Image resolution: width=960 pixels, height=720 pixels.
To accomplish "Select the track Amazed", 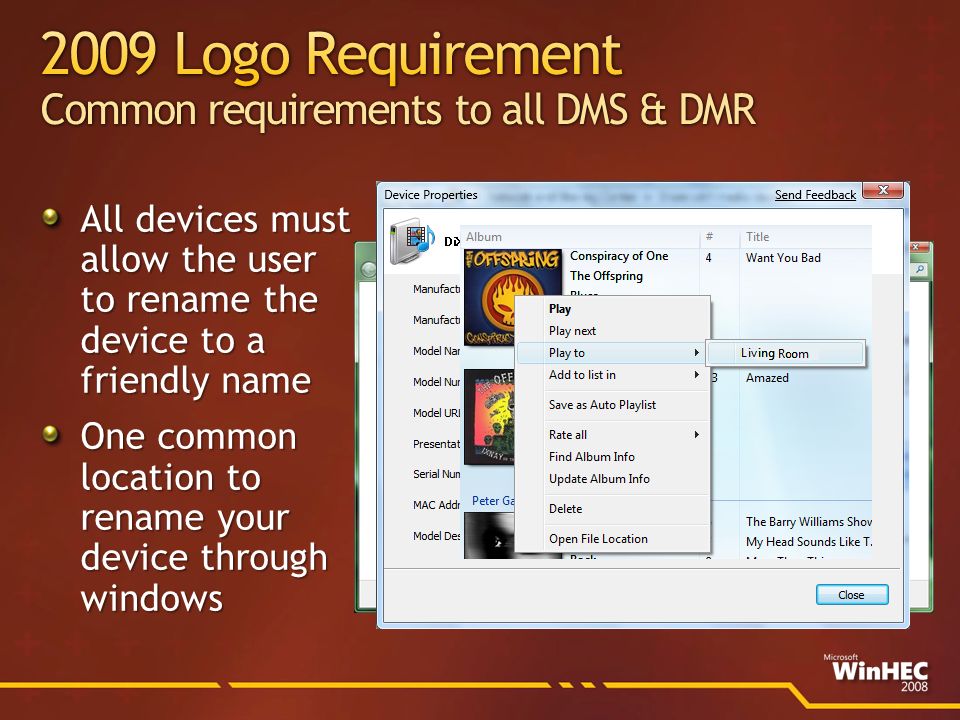I will click(x=767, y=378).
